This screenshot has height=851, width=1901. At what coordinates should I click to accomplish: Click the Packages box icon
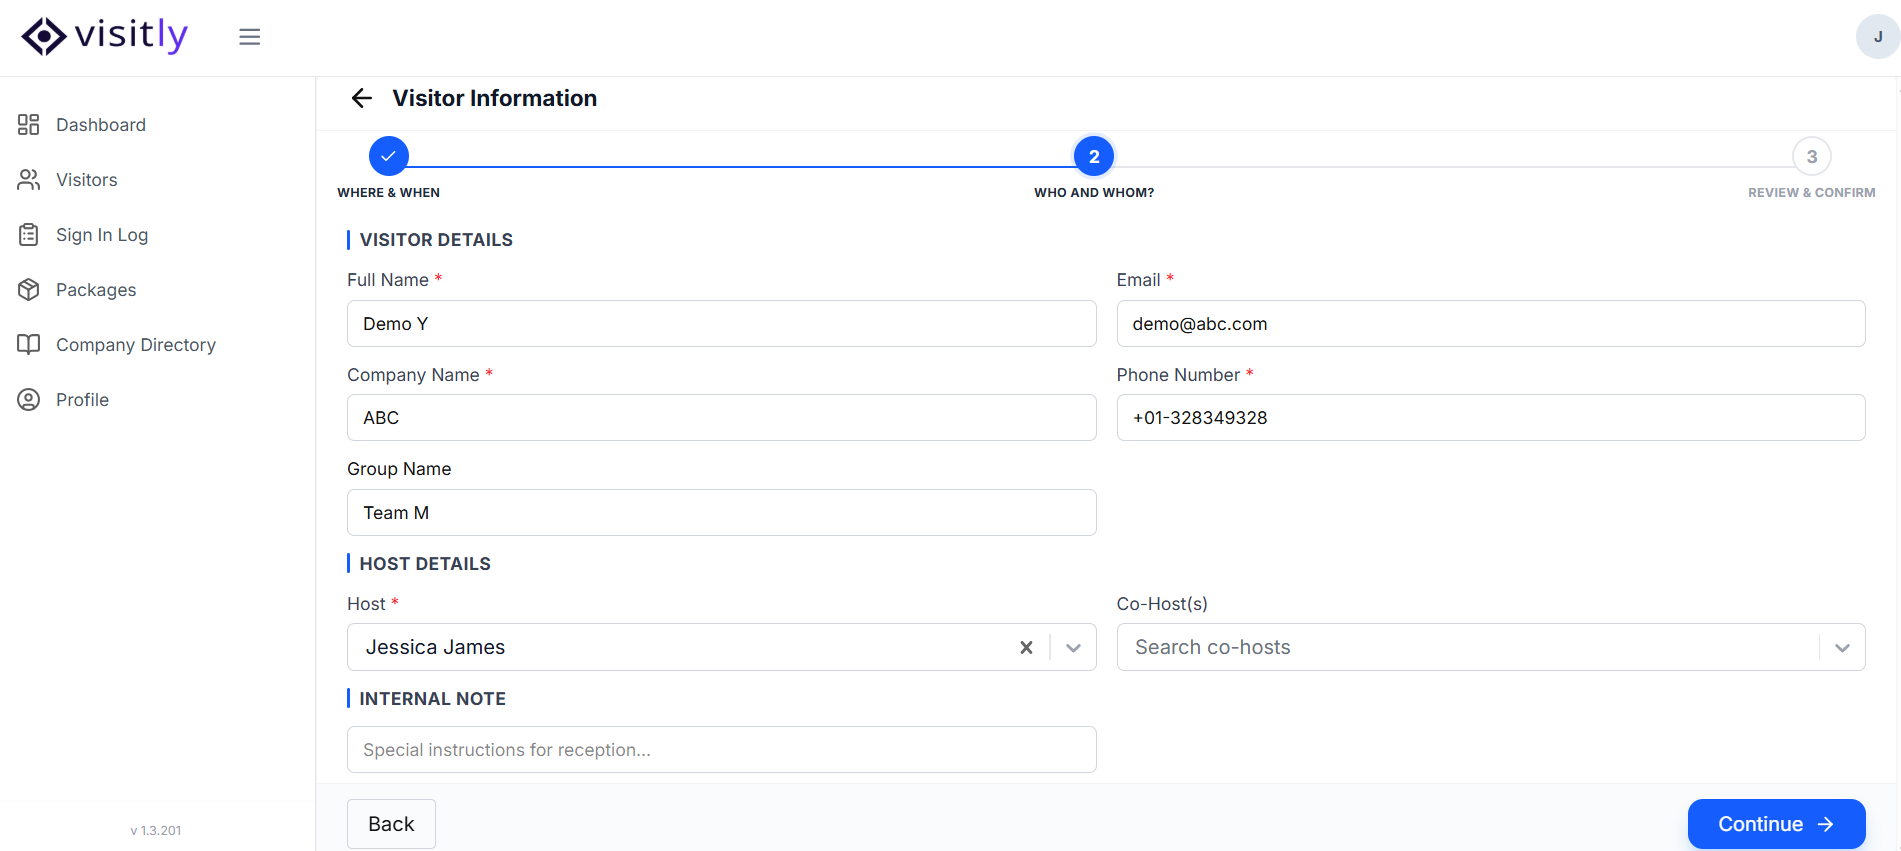[29, 290]
